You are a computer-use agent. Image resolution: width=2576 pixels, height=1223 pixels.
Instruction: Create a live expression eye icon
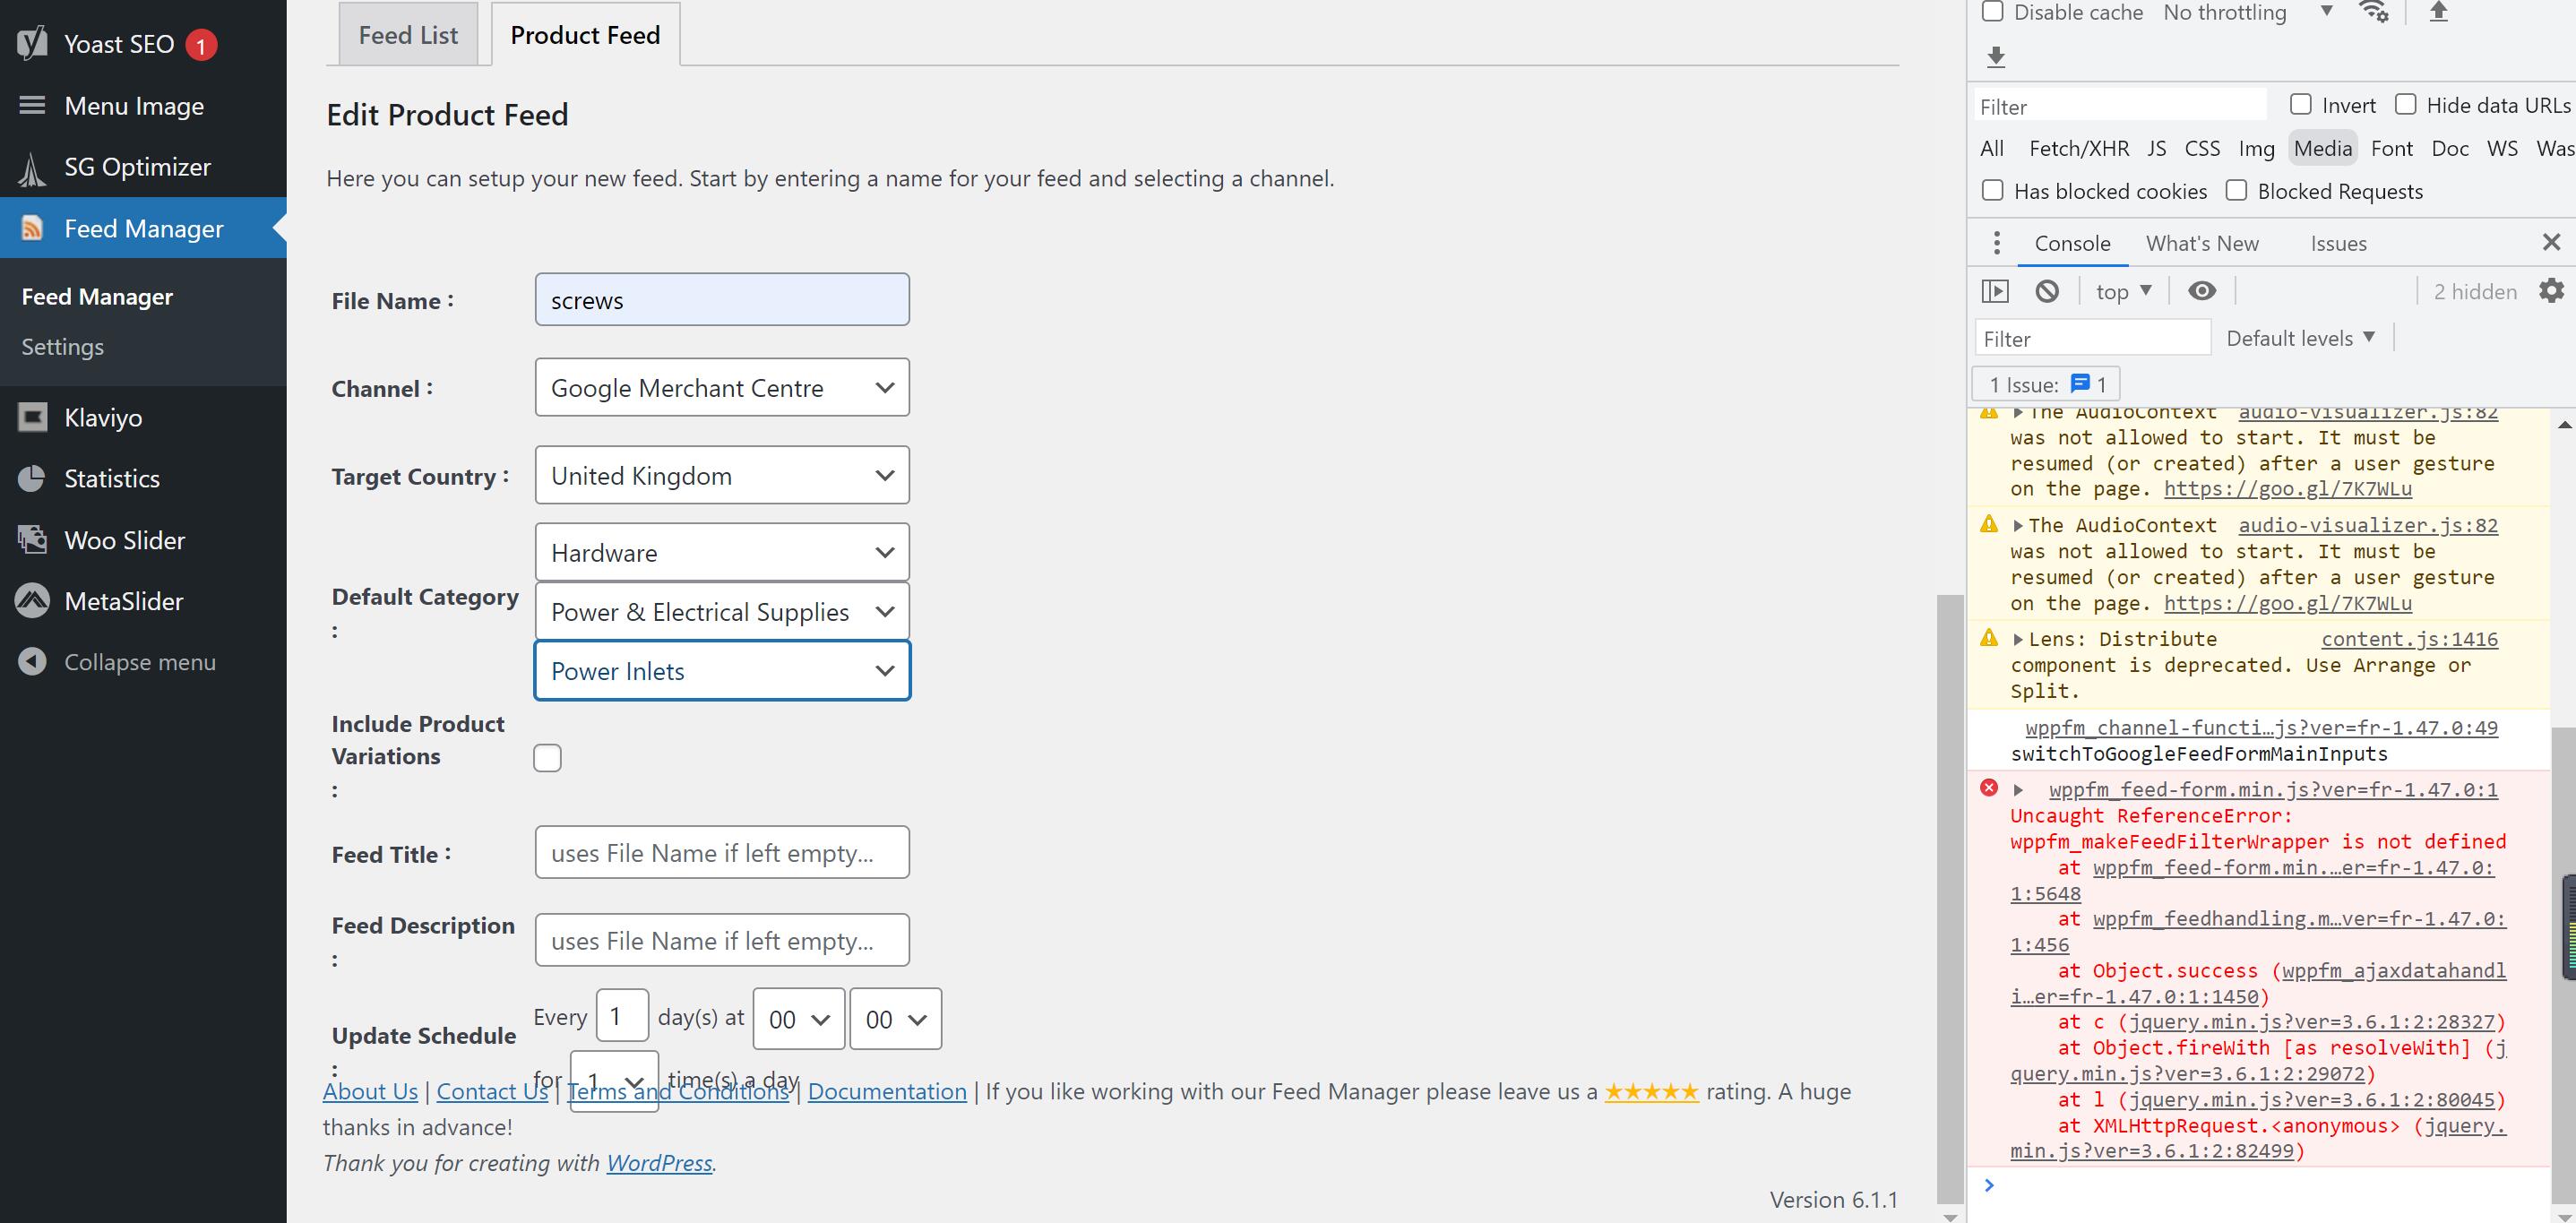click(x=2202, y=291)
